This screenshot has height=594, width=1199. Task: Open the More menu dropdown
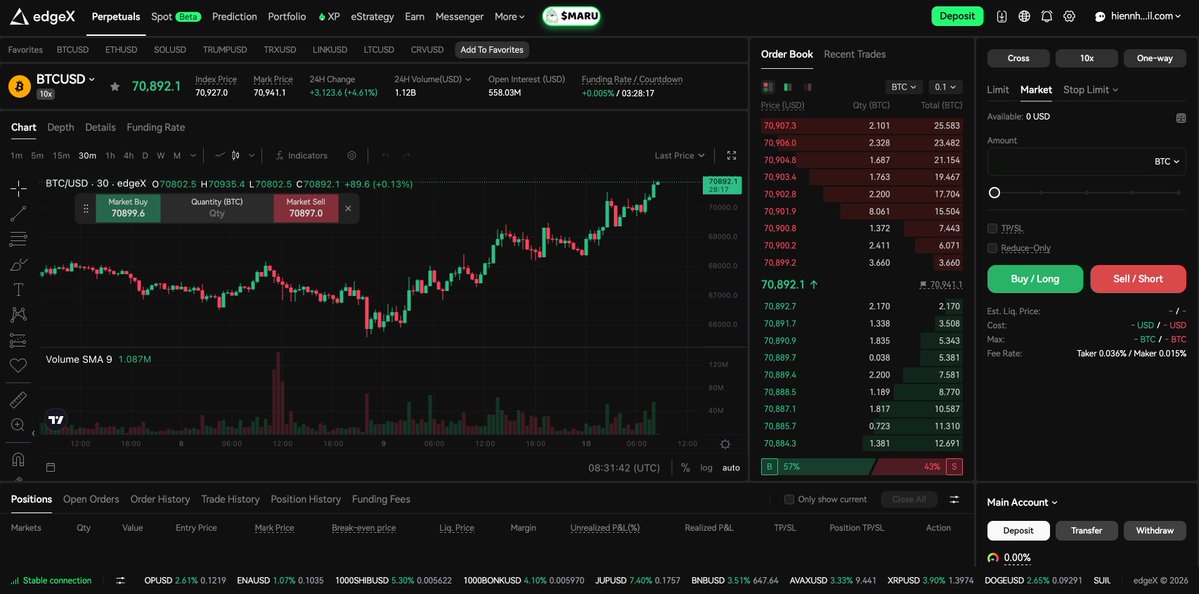509,16
